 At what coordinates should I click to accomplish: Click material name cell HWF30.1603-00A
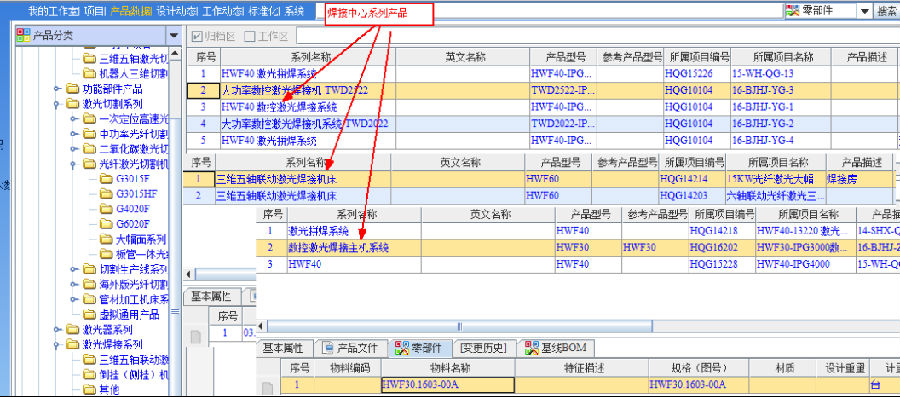448,385
